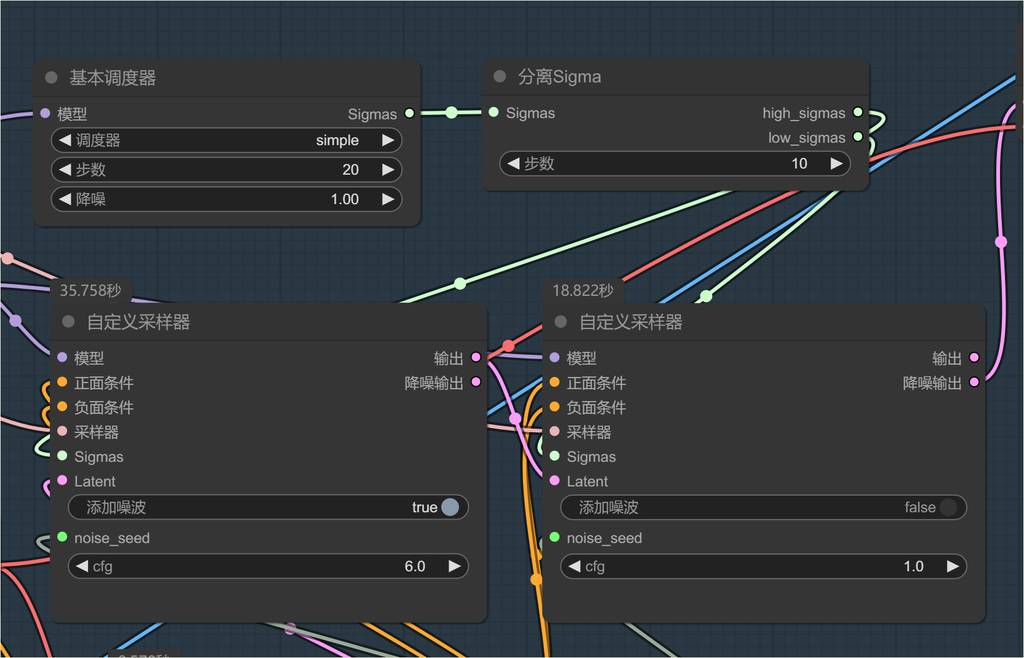Enable the 添加噪波 toggle currently set to false
Viewport: 1024px width, 658px height.
(947, 507)
